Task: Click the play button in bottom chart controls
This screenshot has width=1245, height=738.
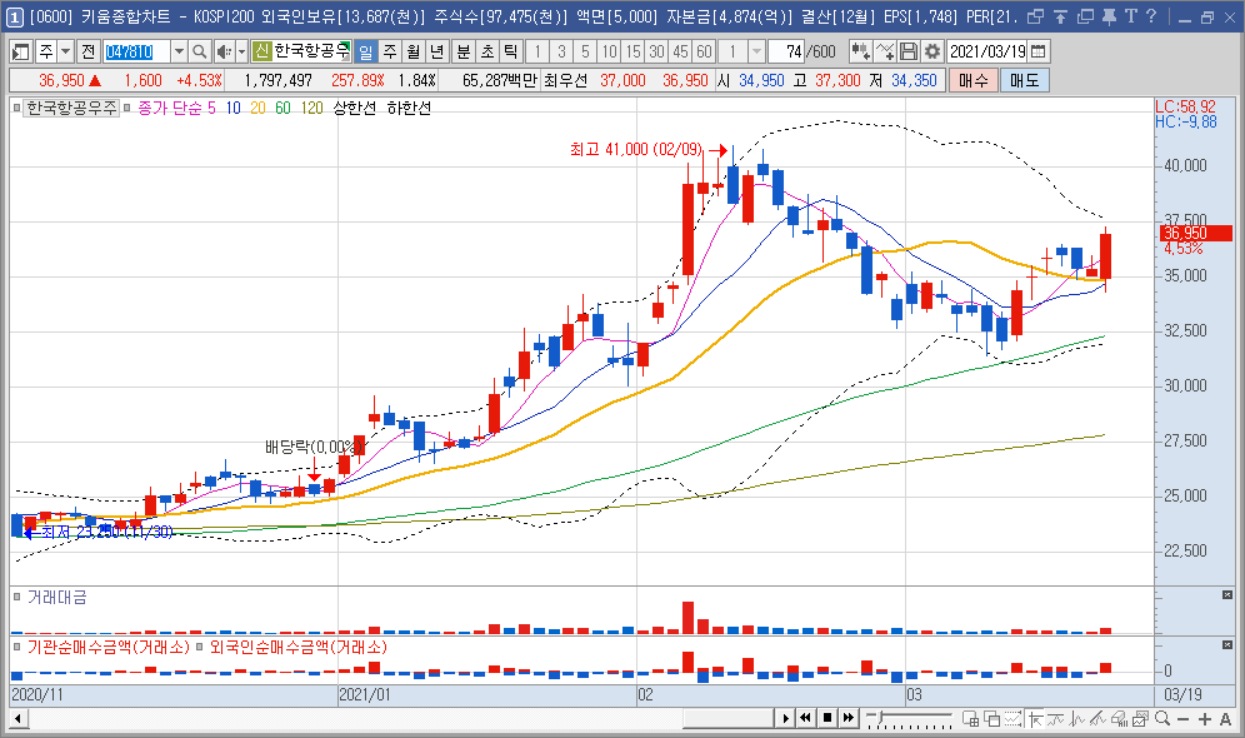Action: coord(786,718)
